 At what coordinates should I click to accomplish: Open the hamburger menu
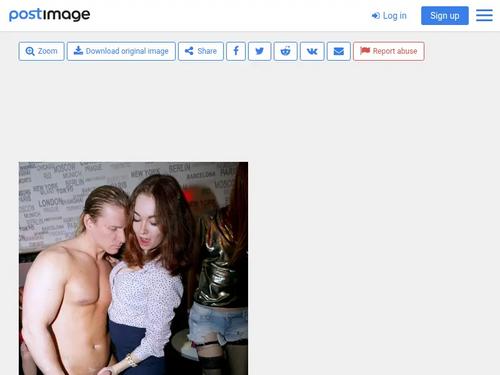click(484, 15)
